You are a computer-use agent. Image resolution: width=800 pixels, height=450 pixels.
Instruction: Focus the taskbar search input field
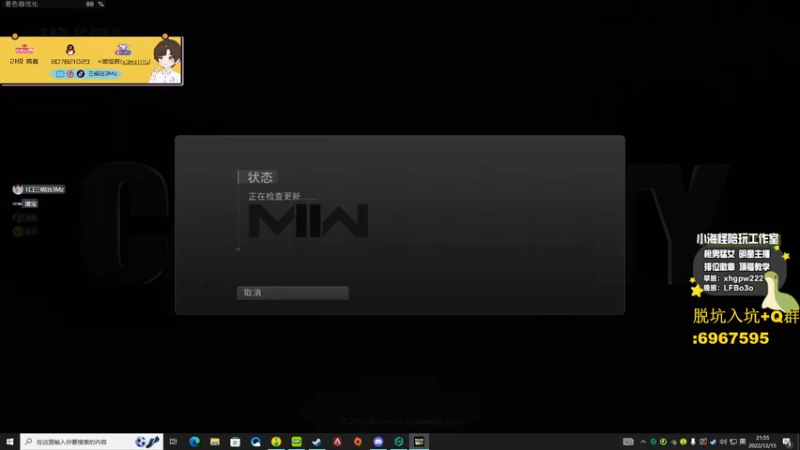pyautogui.click(x=91, y=441)
